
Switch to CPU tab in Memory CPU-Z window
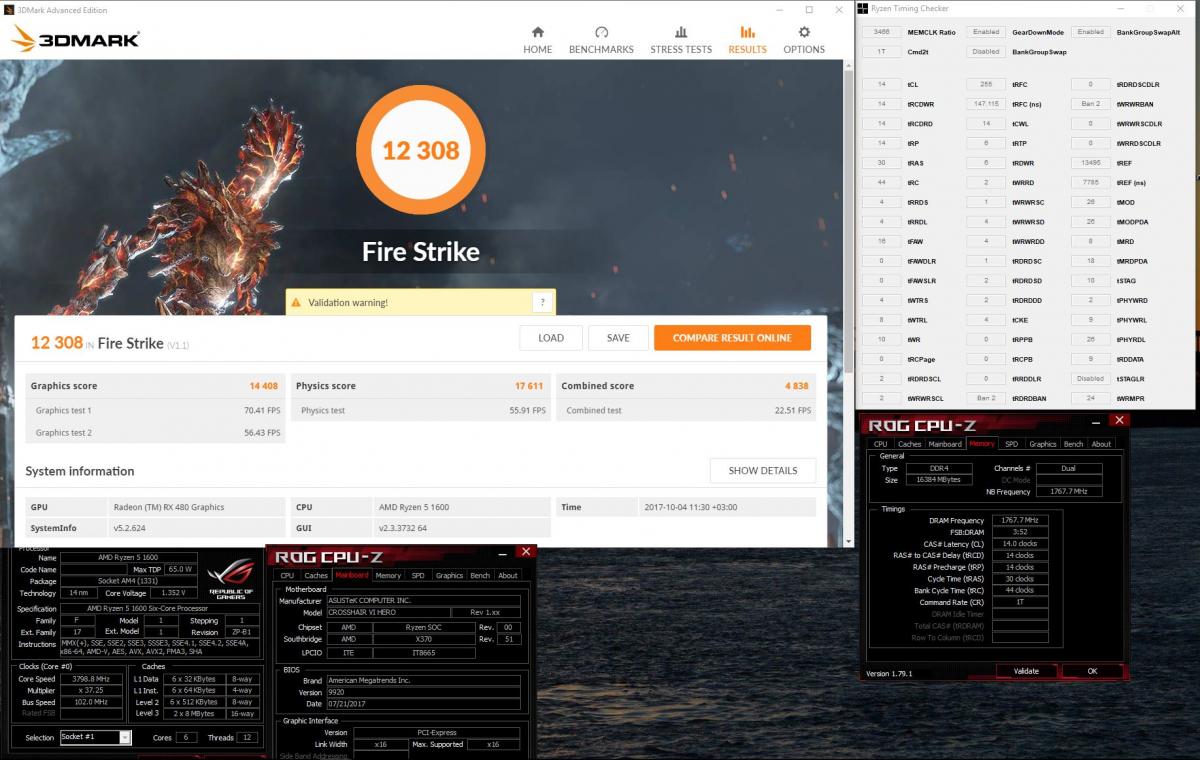(x=880, y=444)
